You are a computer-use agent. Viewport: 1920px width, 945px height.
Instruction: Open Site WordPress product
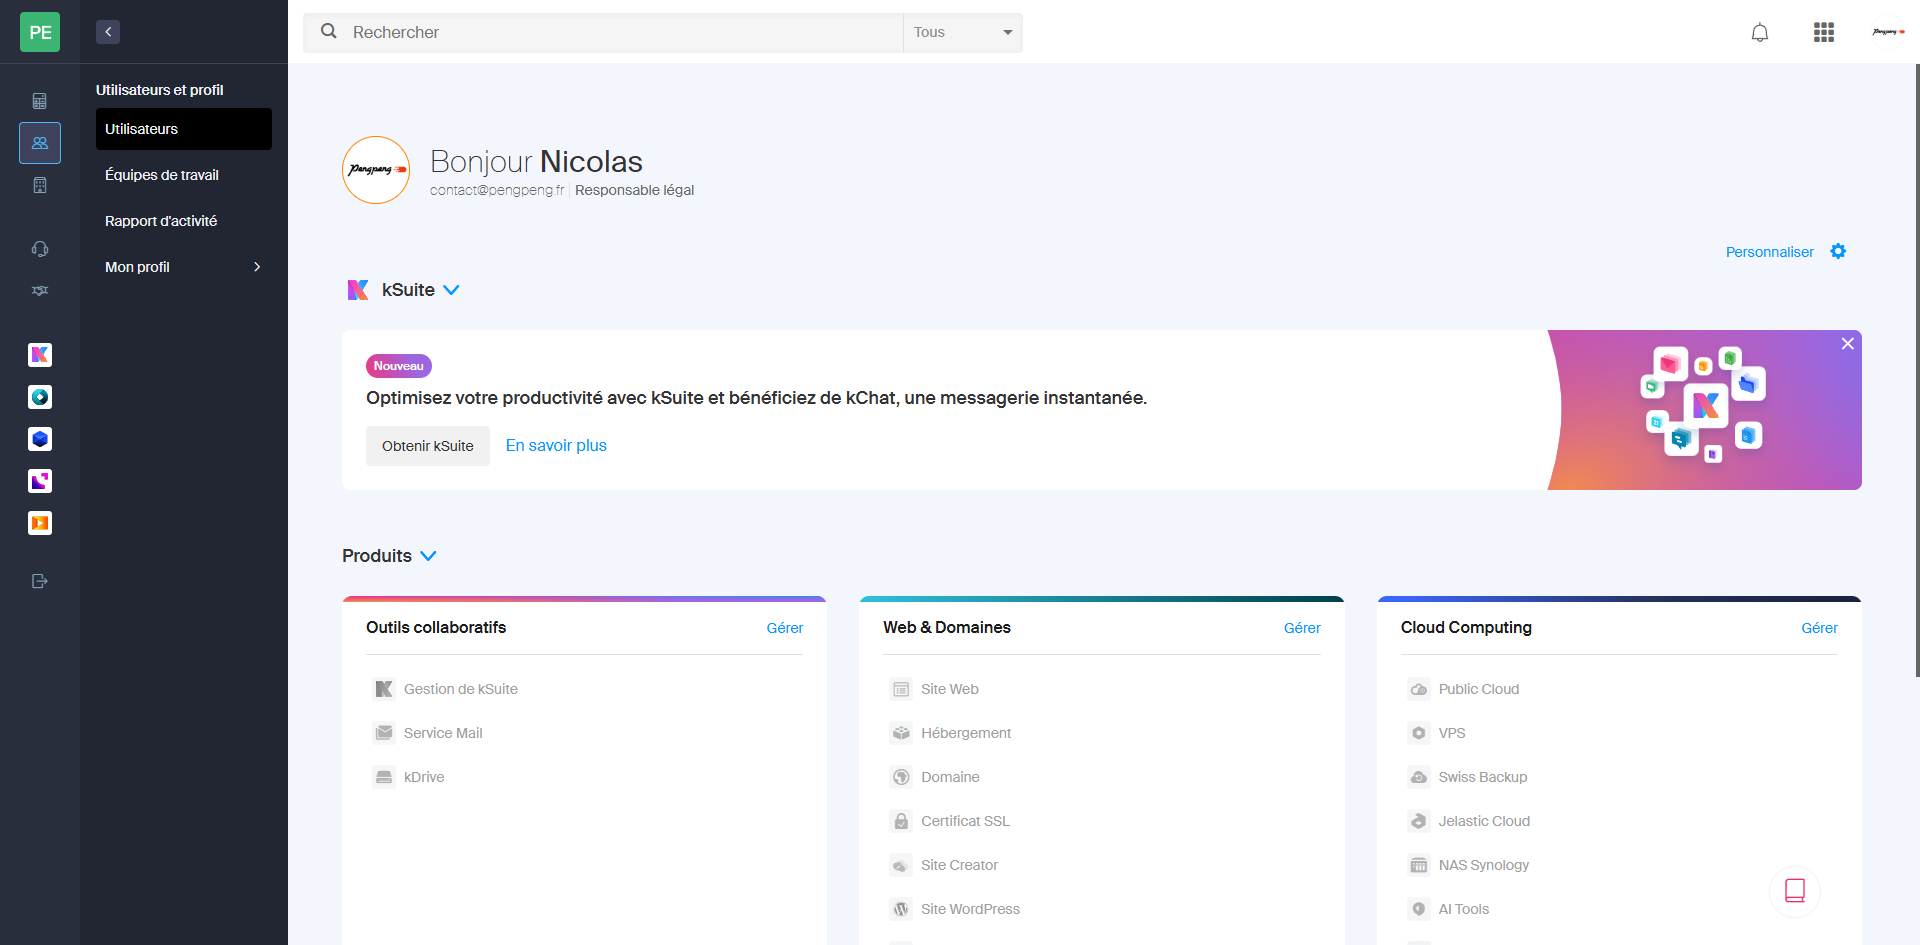click(955, 909)
